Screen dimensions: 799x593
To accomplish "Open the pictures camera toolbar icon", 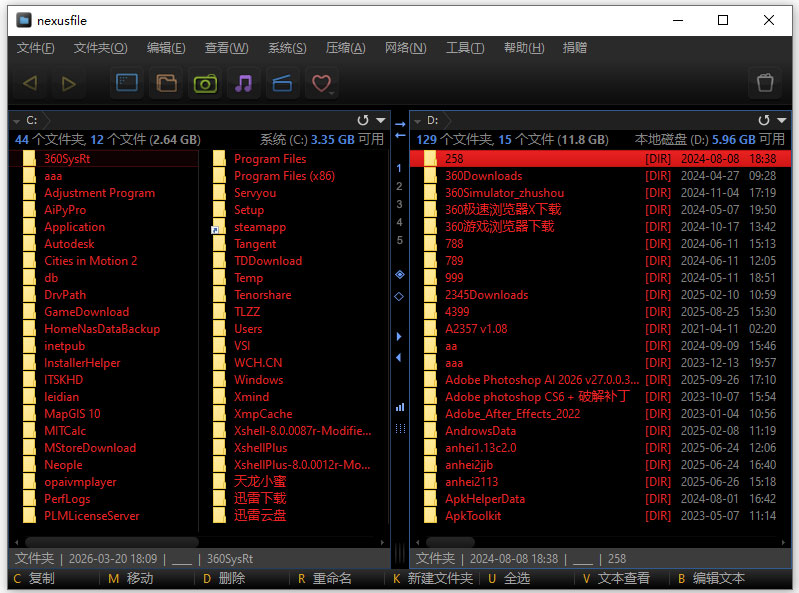I will [x=205, y=83].
